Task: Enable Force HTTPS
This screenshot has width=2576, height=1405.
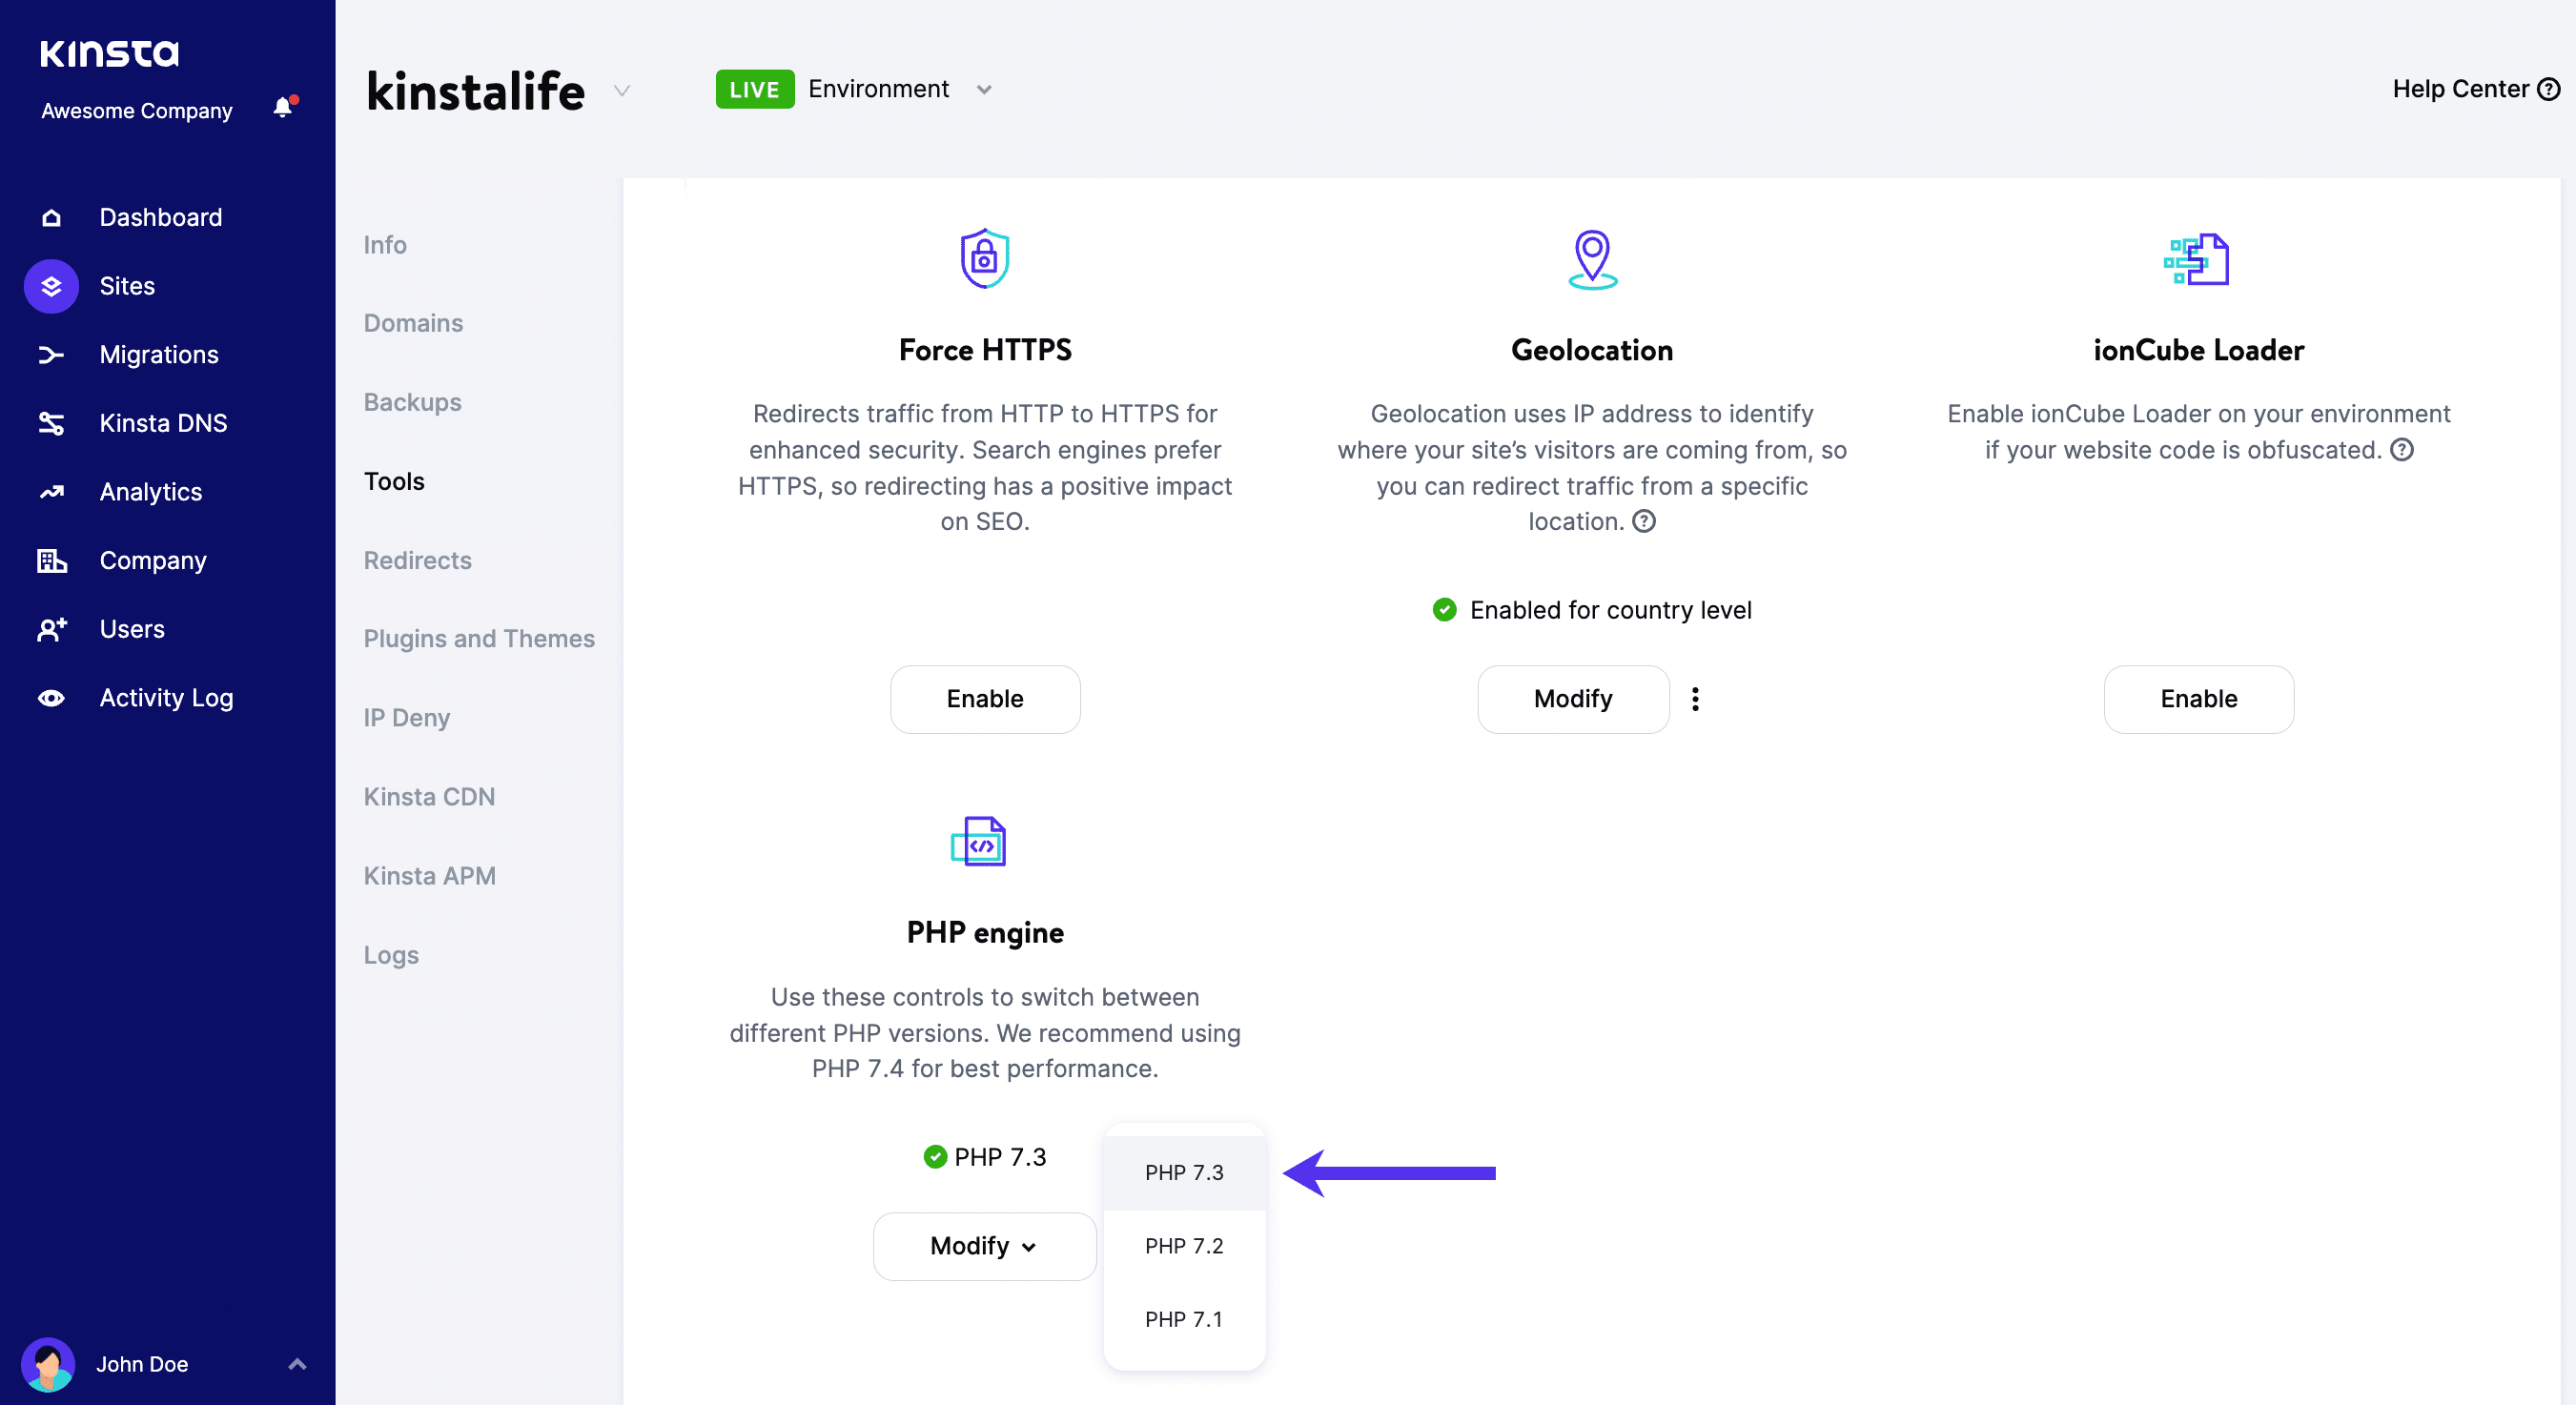Action: click(984, 699)
